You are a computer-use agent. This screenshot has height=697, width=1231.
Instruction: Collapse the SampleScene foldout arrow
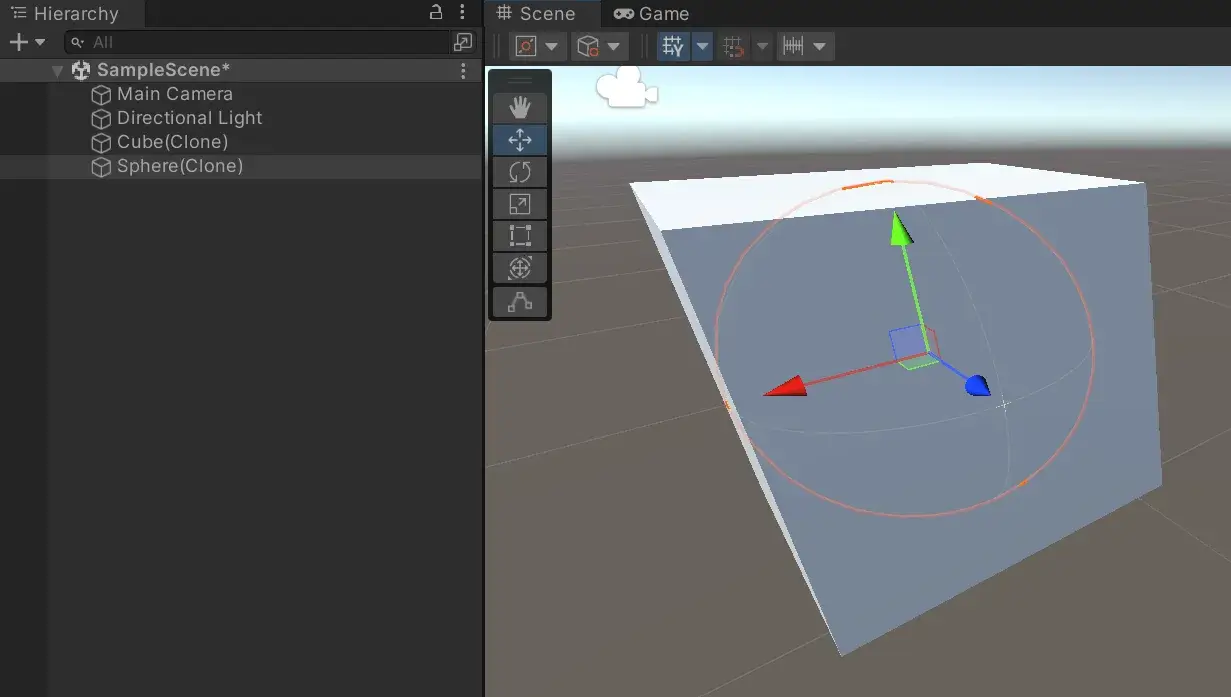tap(58, 70)
